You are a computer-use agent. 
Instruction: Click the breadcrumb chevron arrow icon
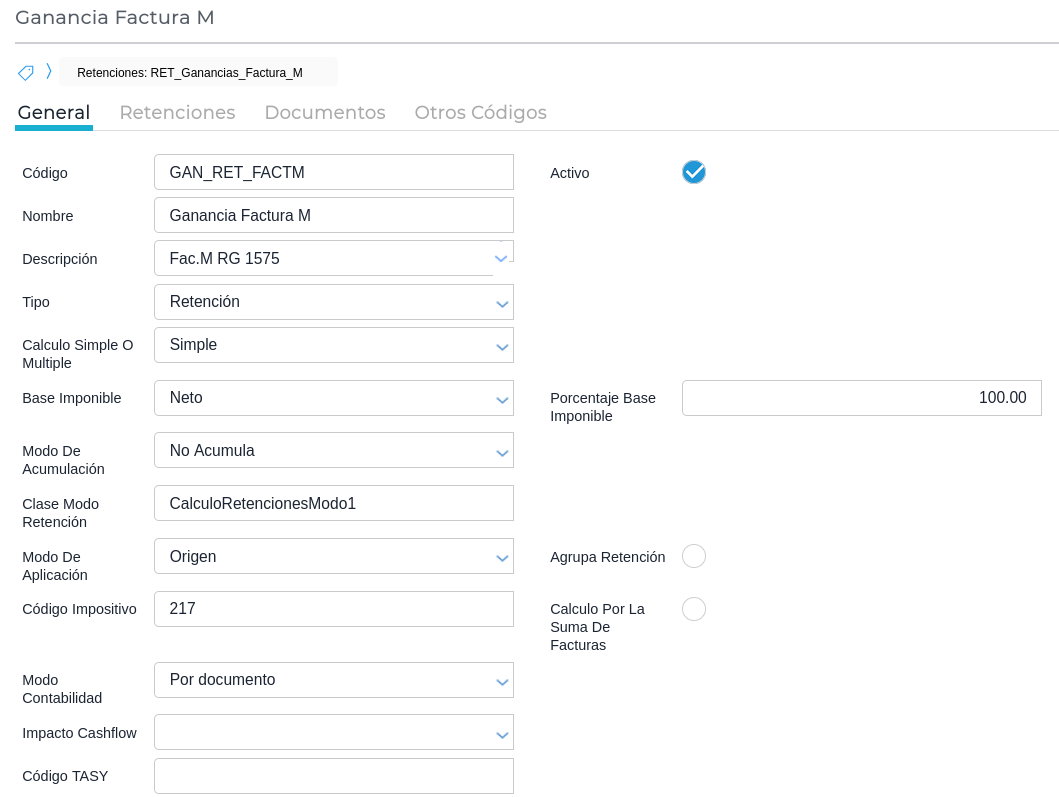pyautogui.click(x=48, y=72)
